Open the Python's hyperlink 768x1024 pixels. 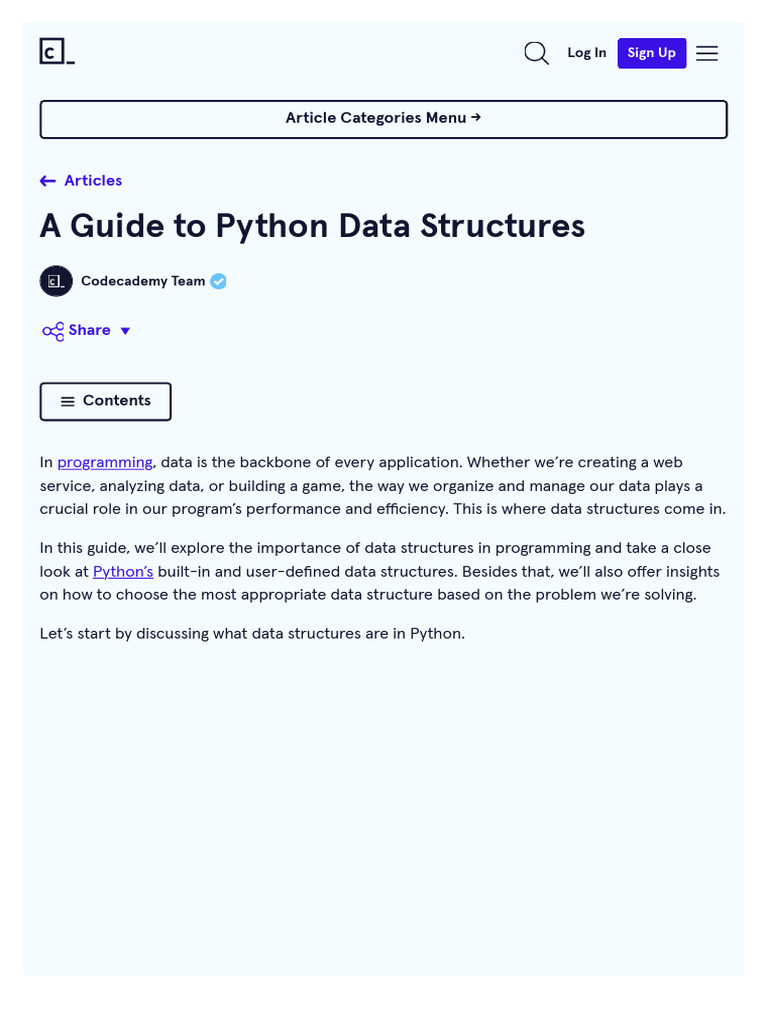point(123,571)
